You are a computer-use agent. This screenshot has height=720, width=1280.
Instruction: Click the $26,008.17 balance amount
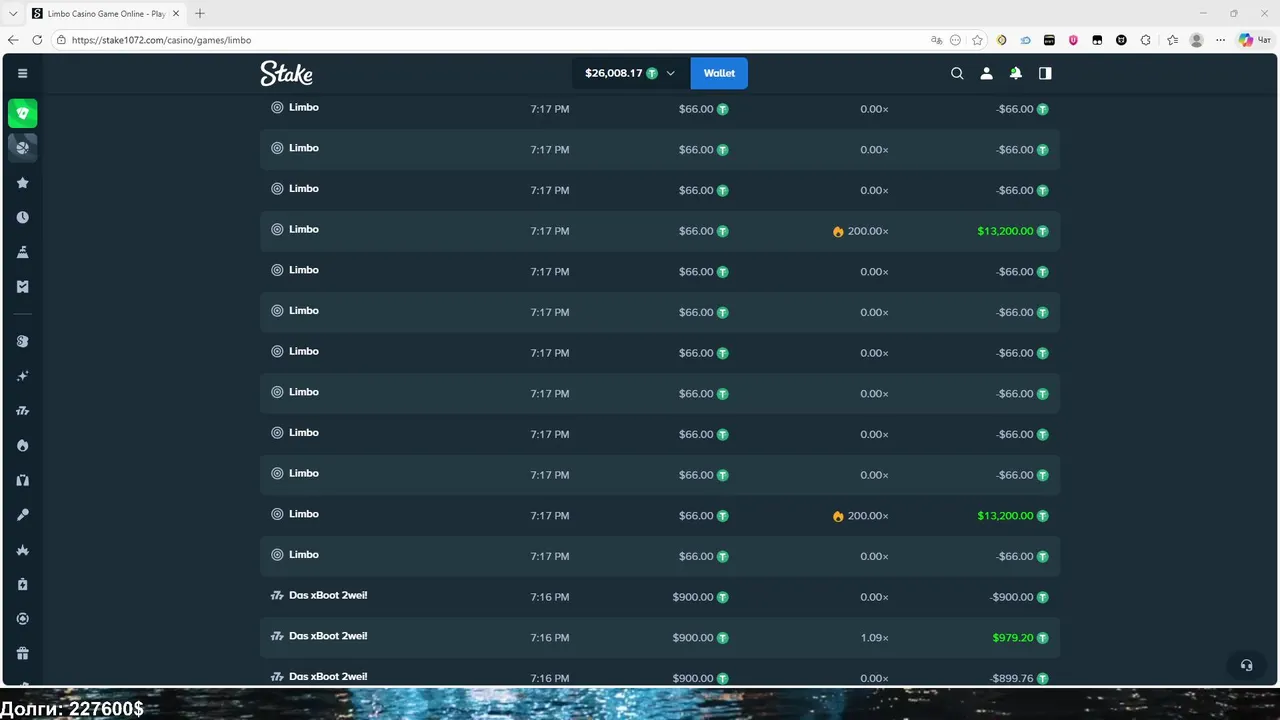(x=613, y=73)
